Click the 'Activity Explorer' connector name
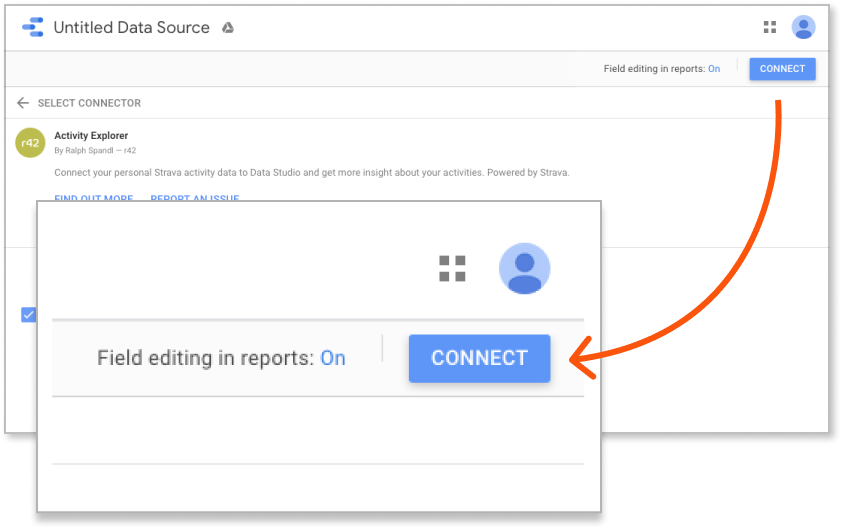The image size is (842, 530). [91, 136]
